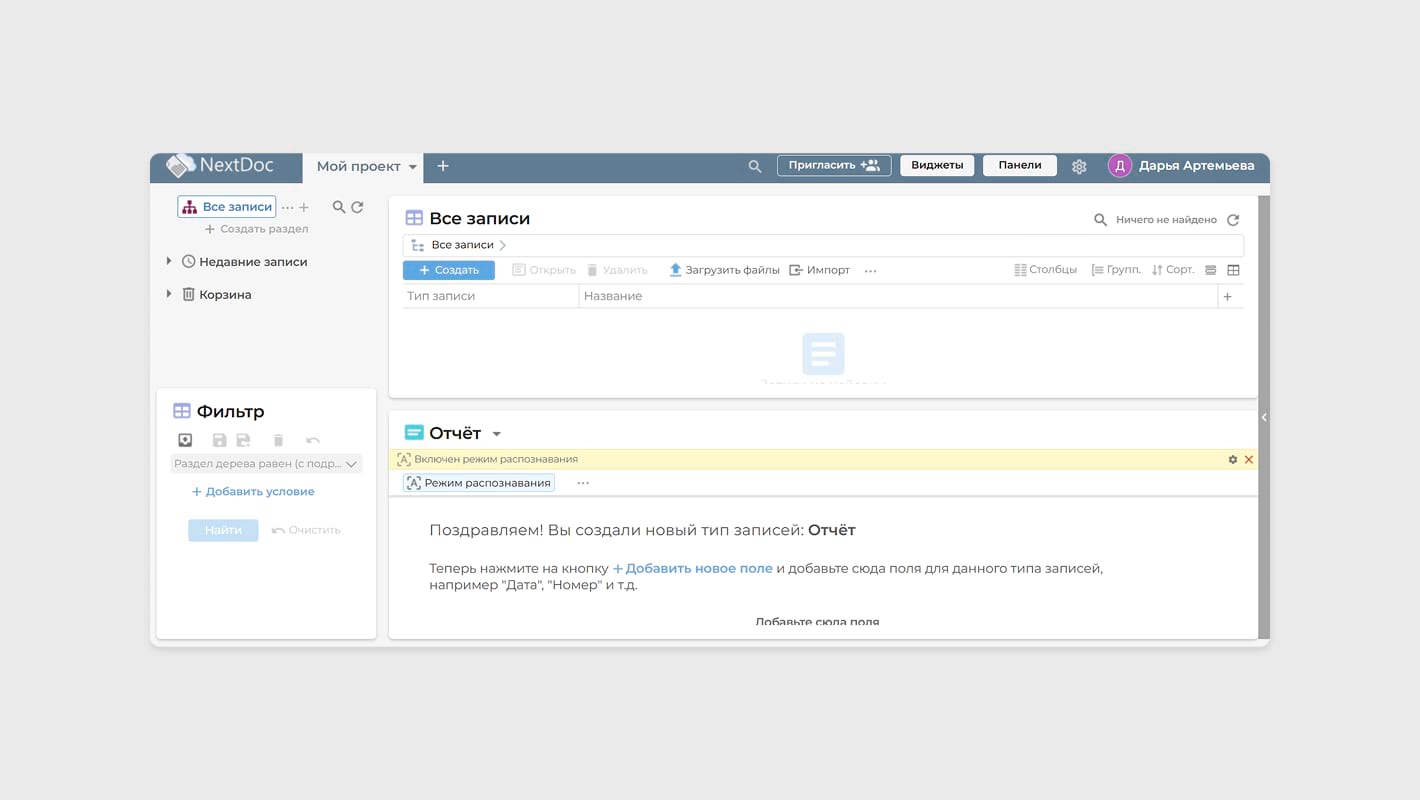Open recognition mode settings gear in yellow bar
Screen dimensions: 1420x800
click(1233, 460)
